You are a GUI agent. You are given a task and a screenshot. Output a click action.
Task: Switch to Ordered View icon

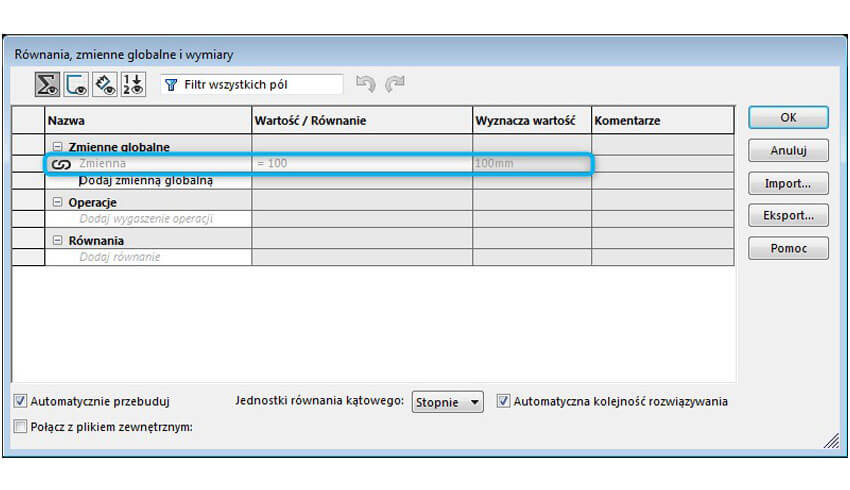[133, 85]
